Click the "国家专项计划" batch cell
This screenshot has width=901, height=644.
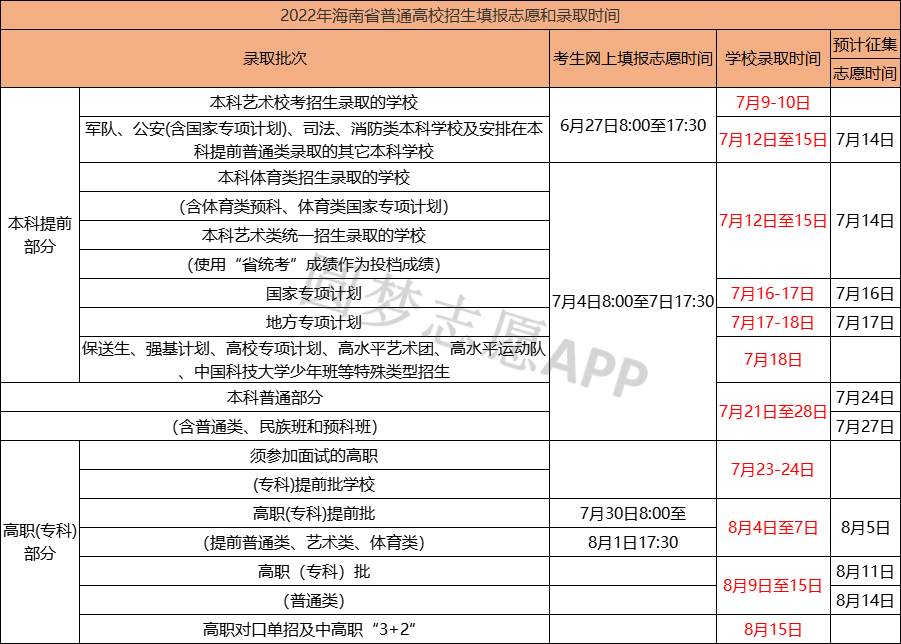pyautogui.click(x=314, y=294)
